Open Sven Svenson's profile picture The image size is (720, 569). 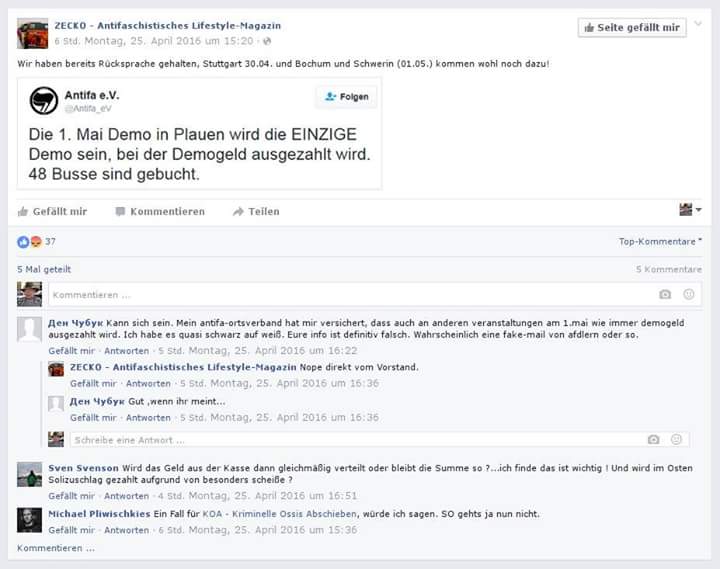click(29, 474)
